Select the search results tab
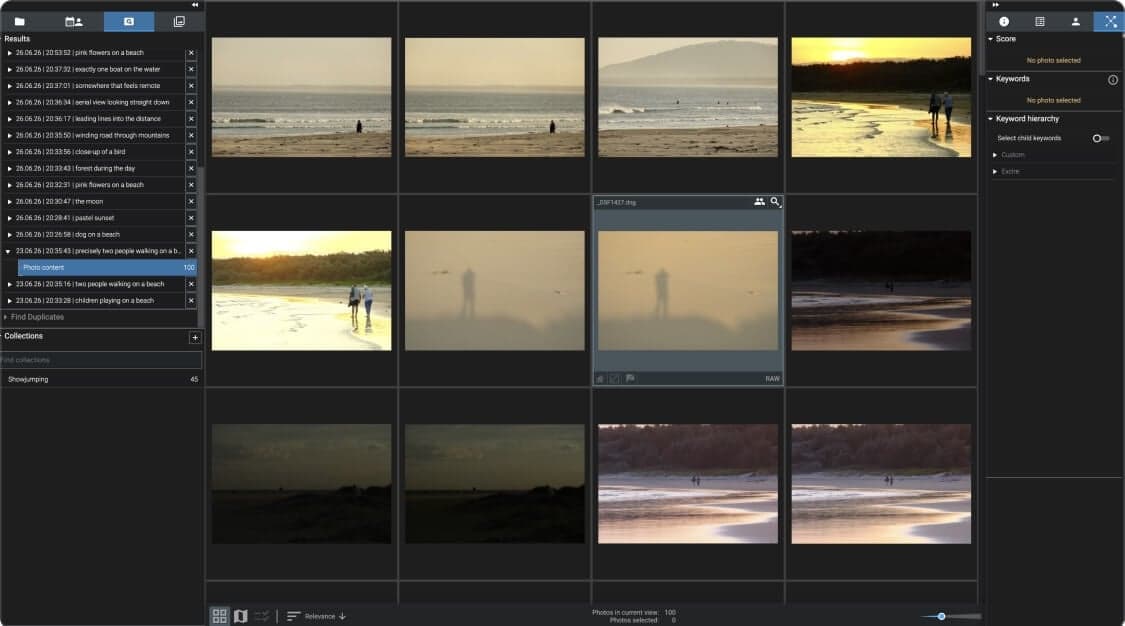 [128, 22]
